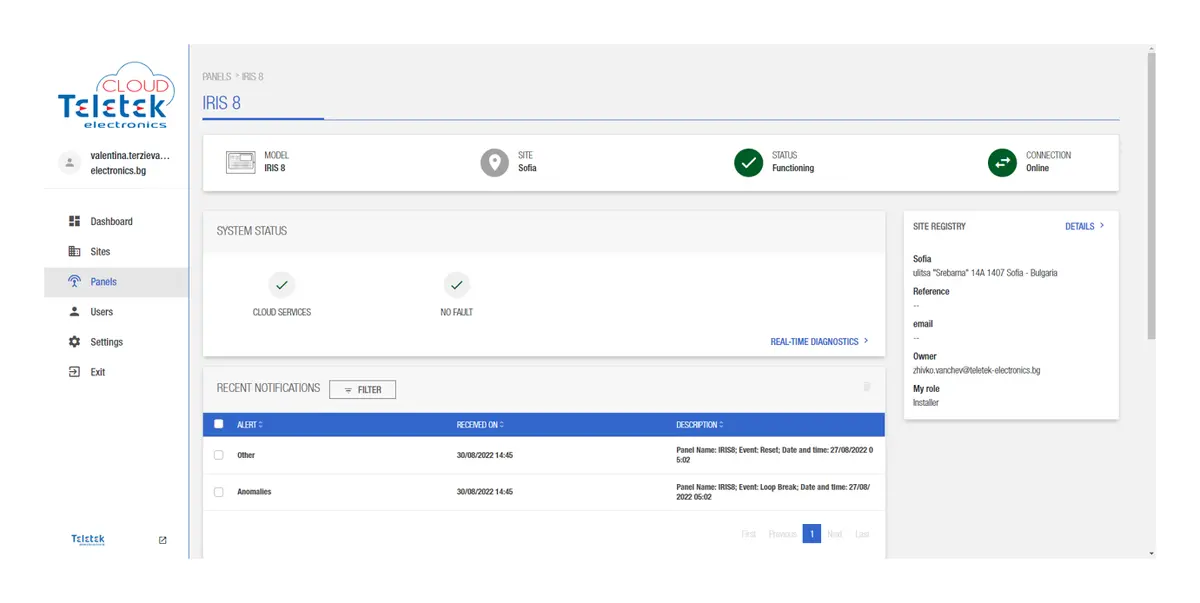Click the 'Other' alert cell
Image resolution: width=1200 pixels, height=603 pixels.
click(x=246, y=455)
